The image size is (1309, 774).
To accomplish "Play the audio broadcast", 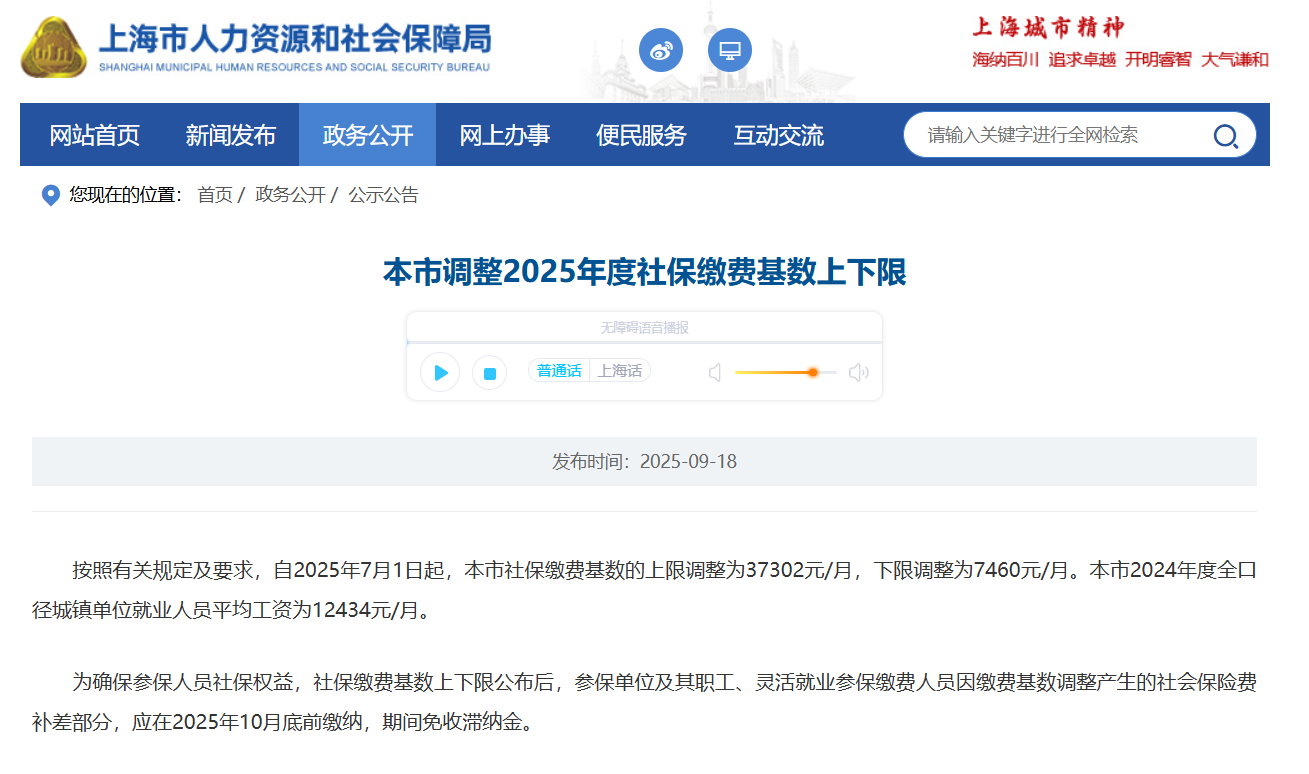I will (440, 373).
